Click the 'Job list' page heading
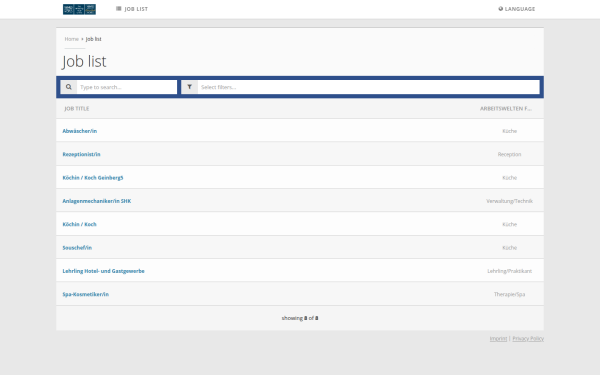Image resolution: width=600 pixels, height=375 pixels. coord(84,62)
